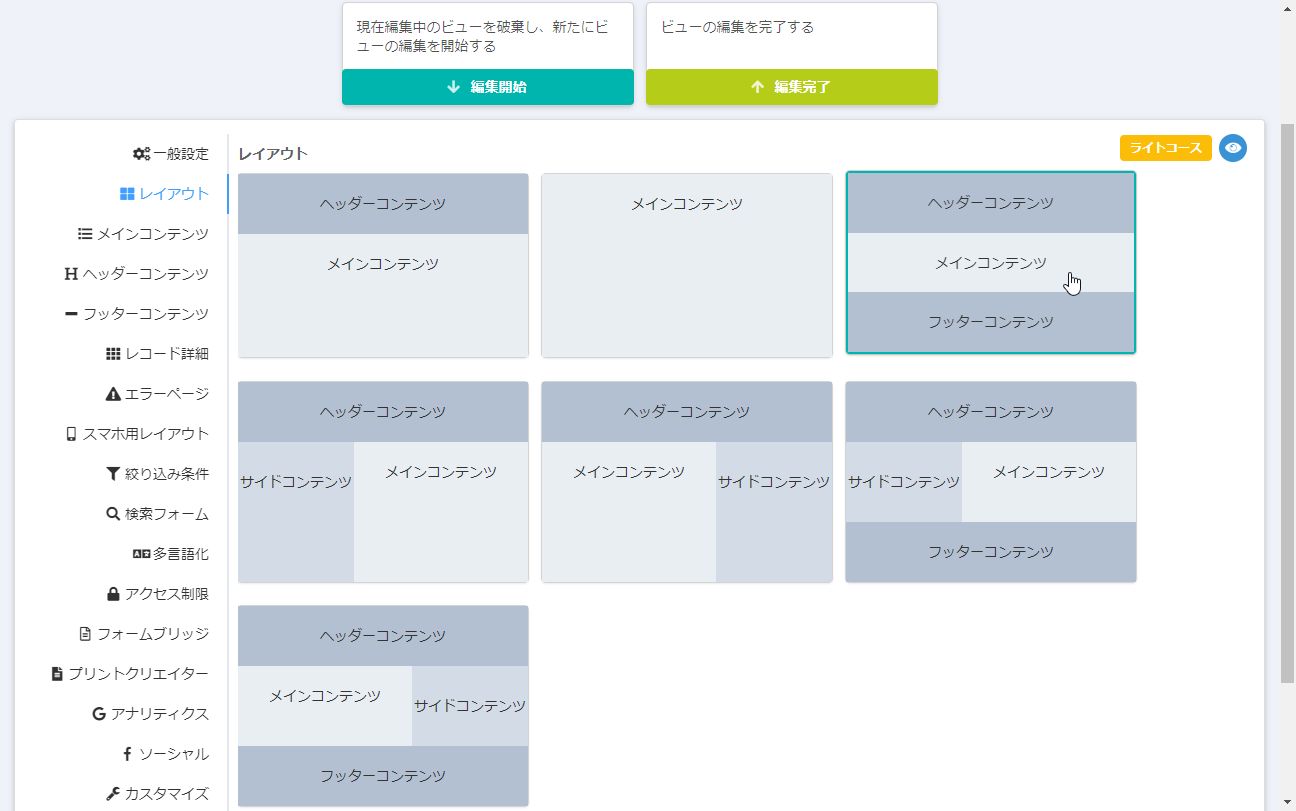Click the funnel icon for 絞り込み条件
This screenshot has height=811, width=1296.
click(113, 474)
